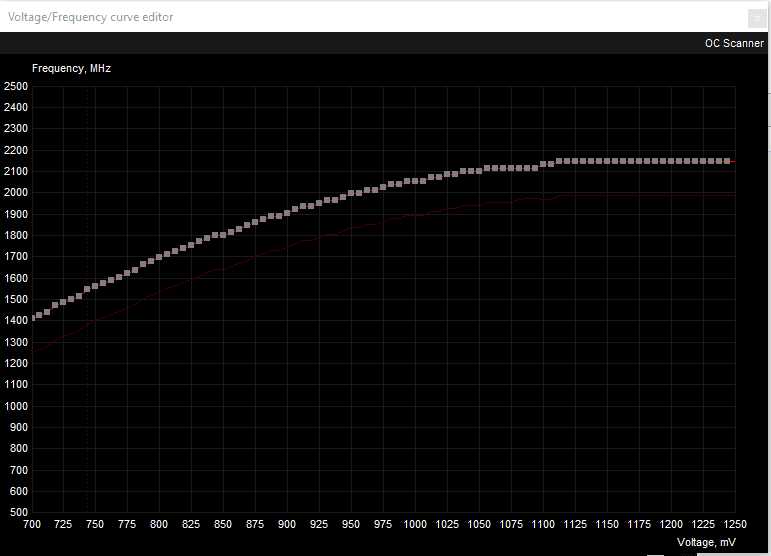
Task: Select the curve point at 1025 mV
Action: (x=447, y=174)
